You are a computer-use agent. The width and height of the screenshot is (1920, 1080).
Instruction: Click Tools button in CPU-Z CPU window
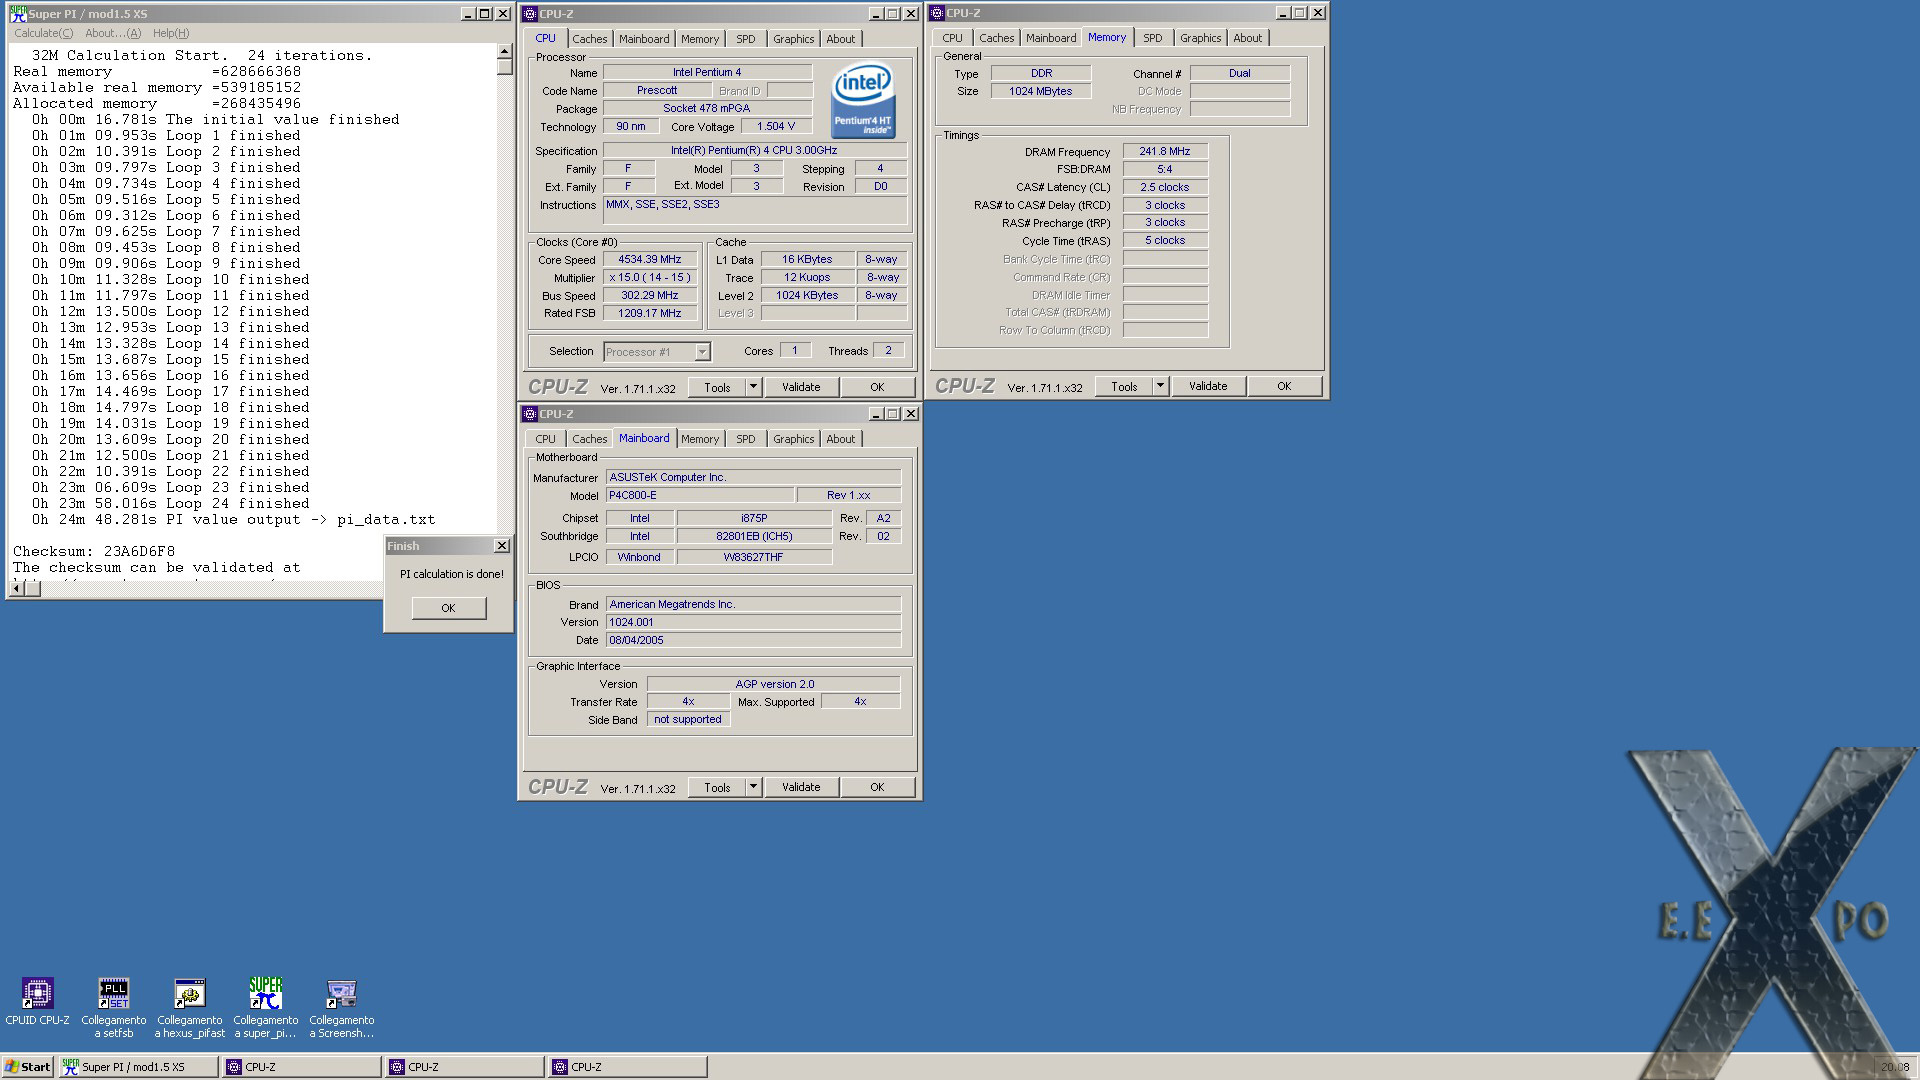[x=717, y=387]
